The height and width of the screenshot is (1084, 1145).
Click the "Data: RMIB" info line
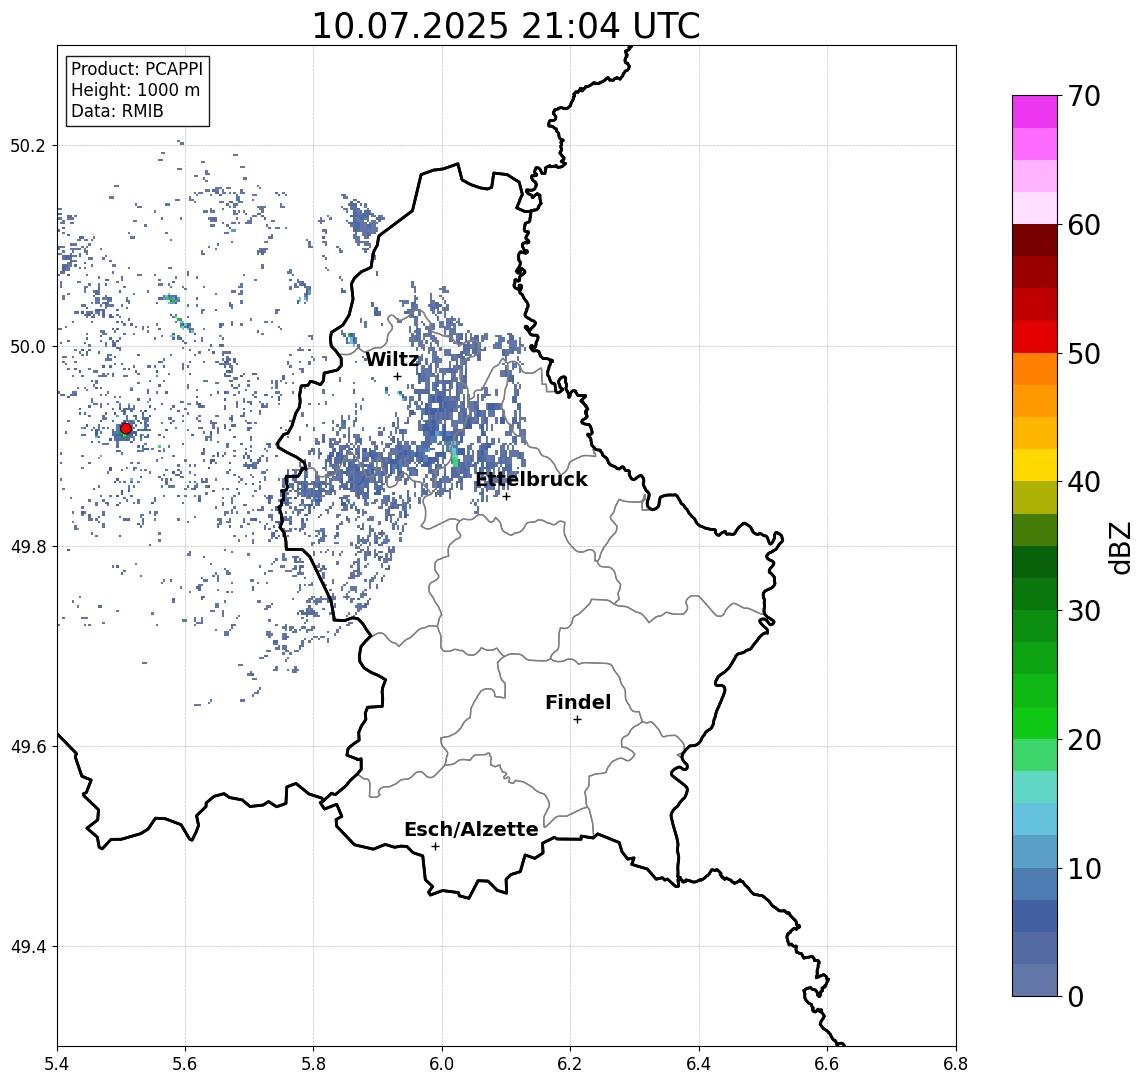117,111
